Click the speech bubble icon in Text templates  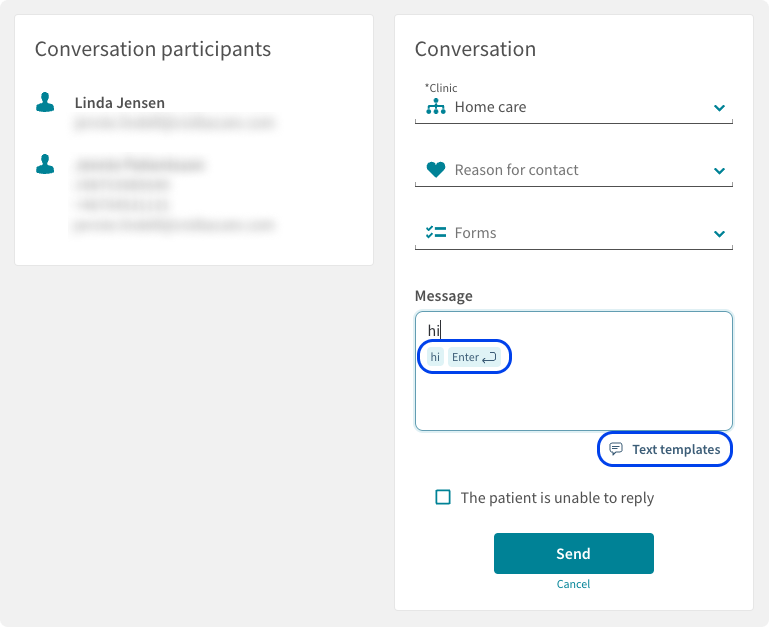click(x=615, y=448)
